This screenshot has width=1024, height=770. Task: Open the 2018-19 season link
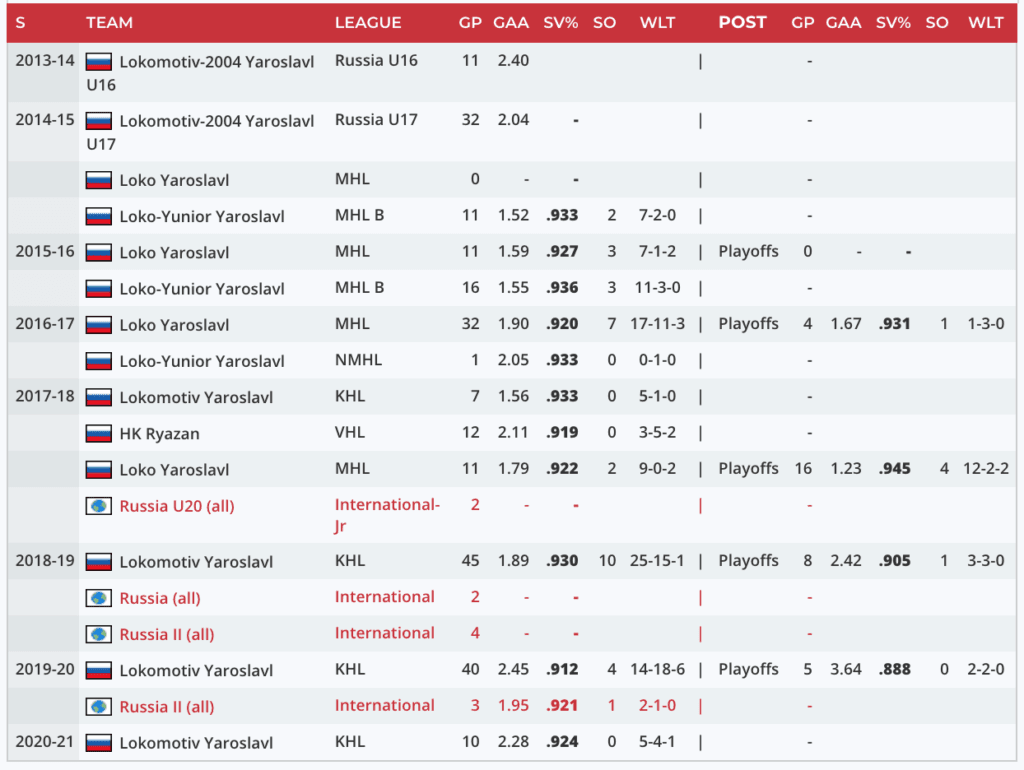coord(44,561)
